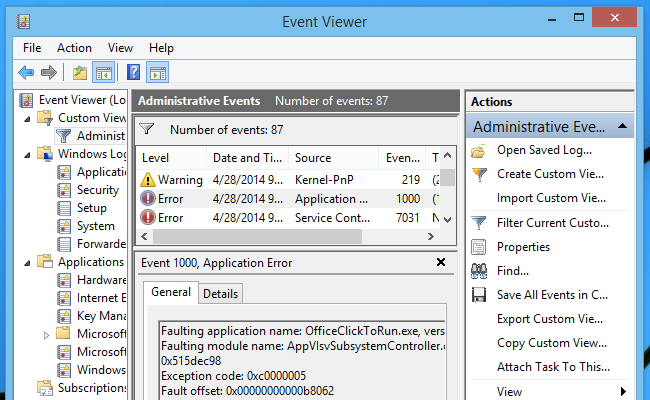Click event list vertical scrollbar up arrow
Image resolution: width=650 pixels, height=400 pixels.
(x=447, y=156)
